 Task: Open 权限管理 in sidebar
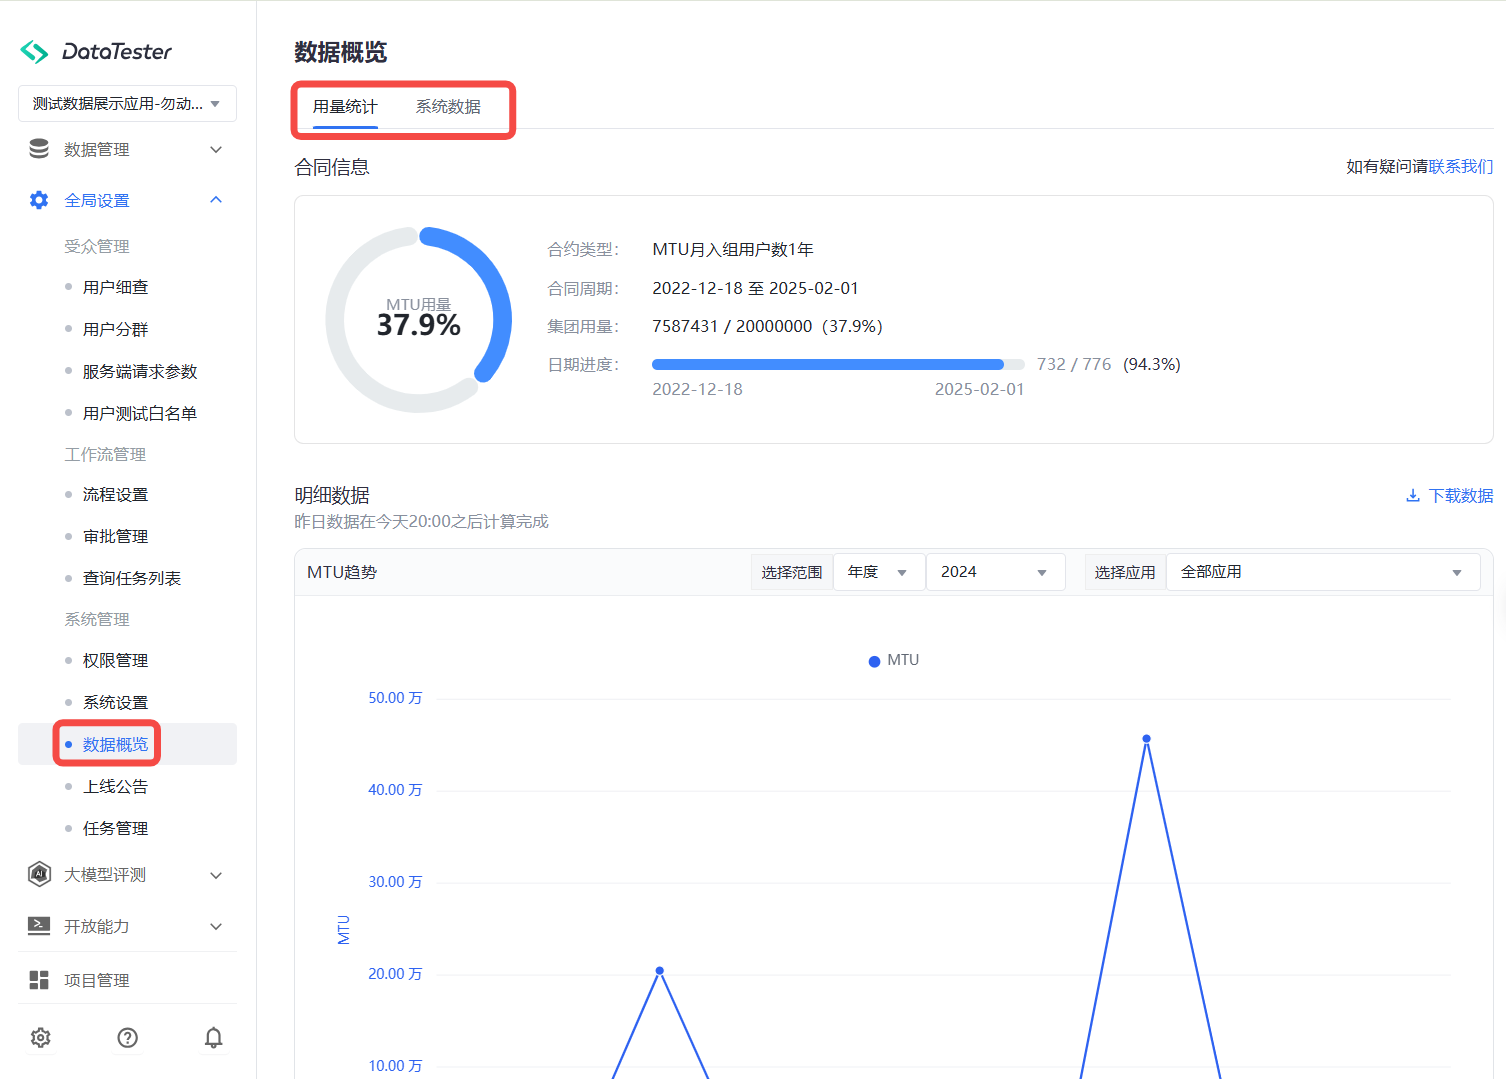115,660
